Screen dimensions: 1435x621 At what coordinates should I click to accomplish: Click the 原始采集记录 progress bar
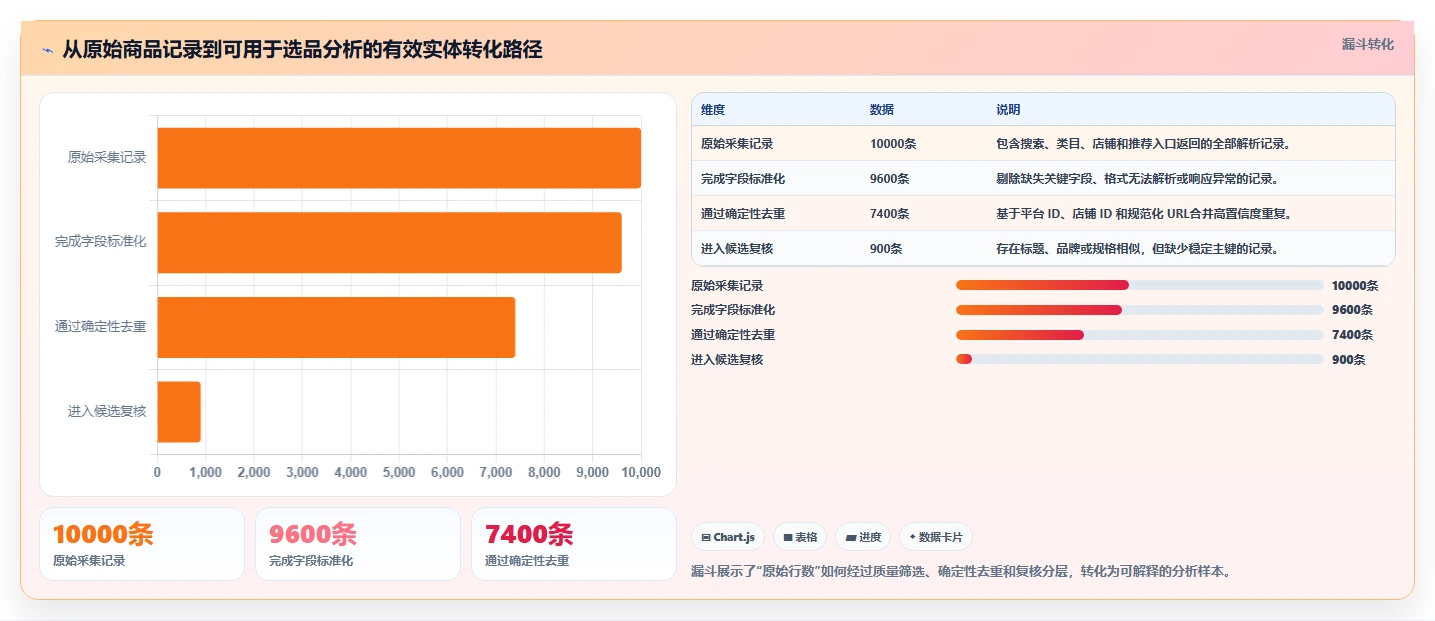[1140, 285]
